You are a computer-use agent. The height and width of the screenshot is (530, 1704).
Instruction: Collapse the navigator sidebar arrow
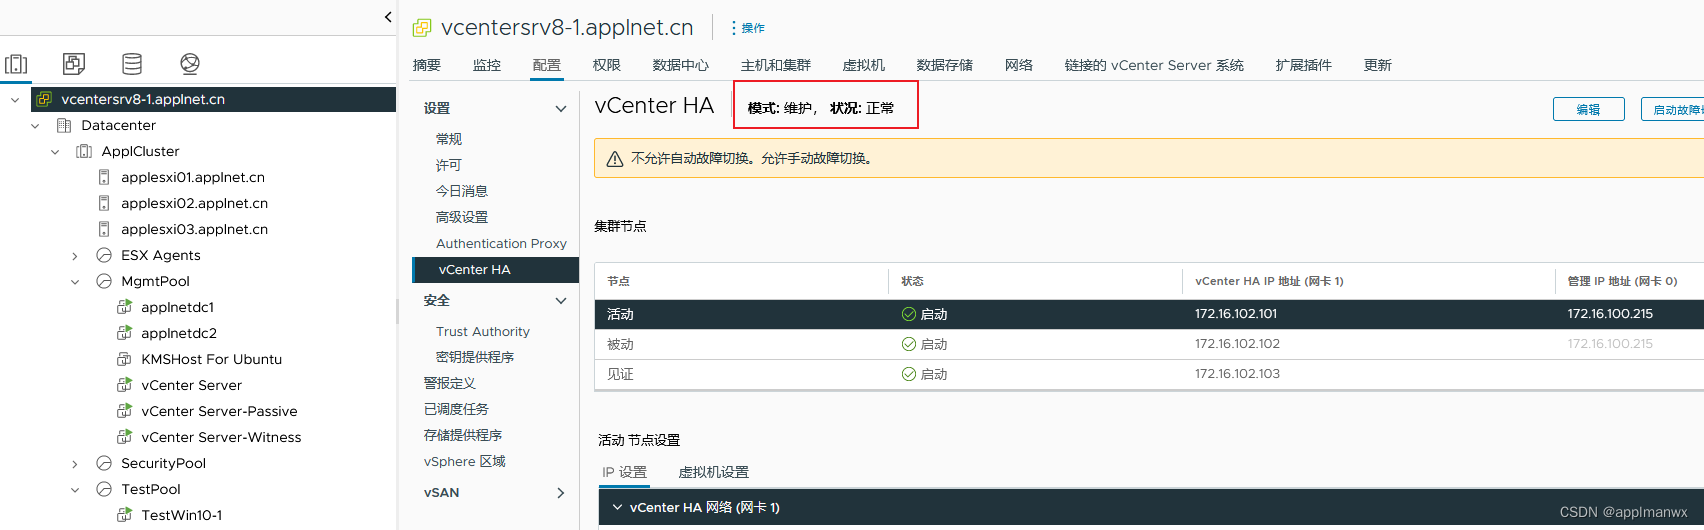coord(388,17)
